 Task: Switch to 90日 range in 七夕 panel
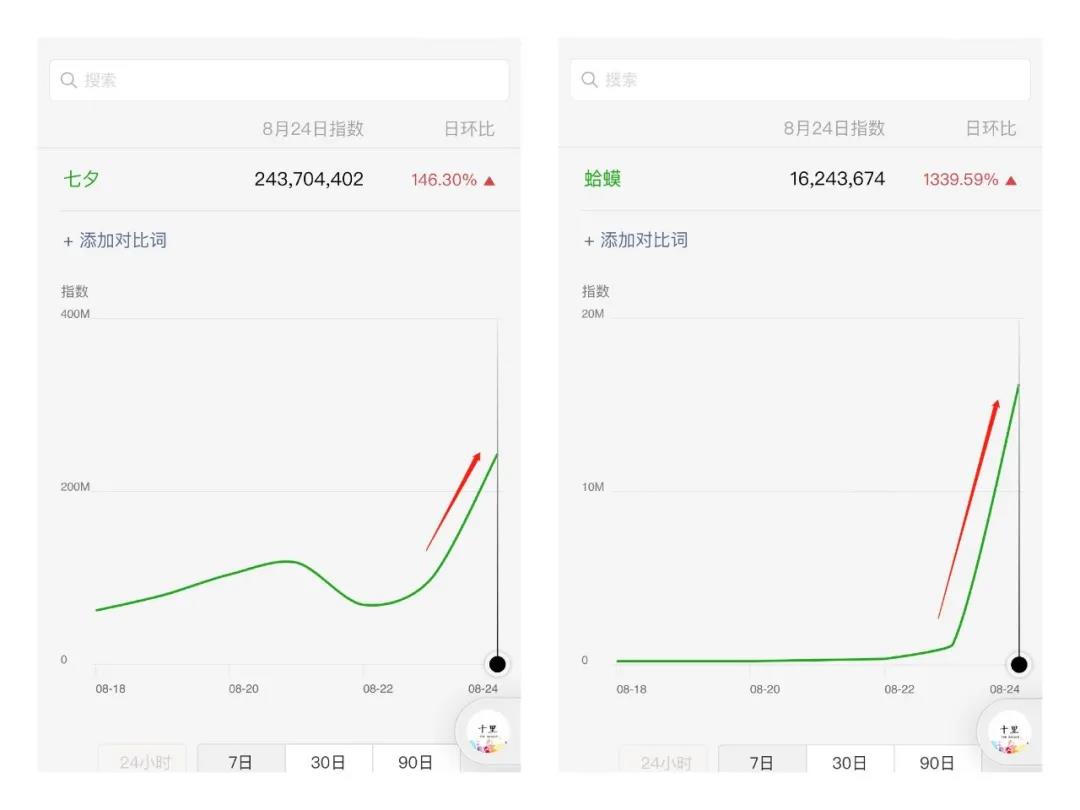pyautogui.click(x=415, y=762)
